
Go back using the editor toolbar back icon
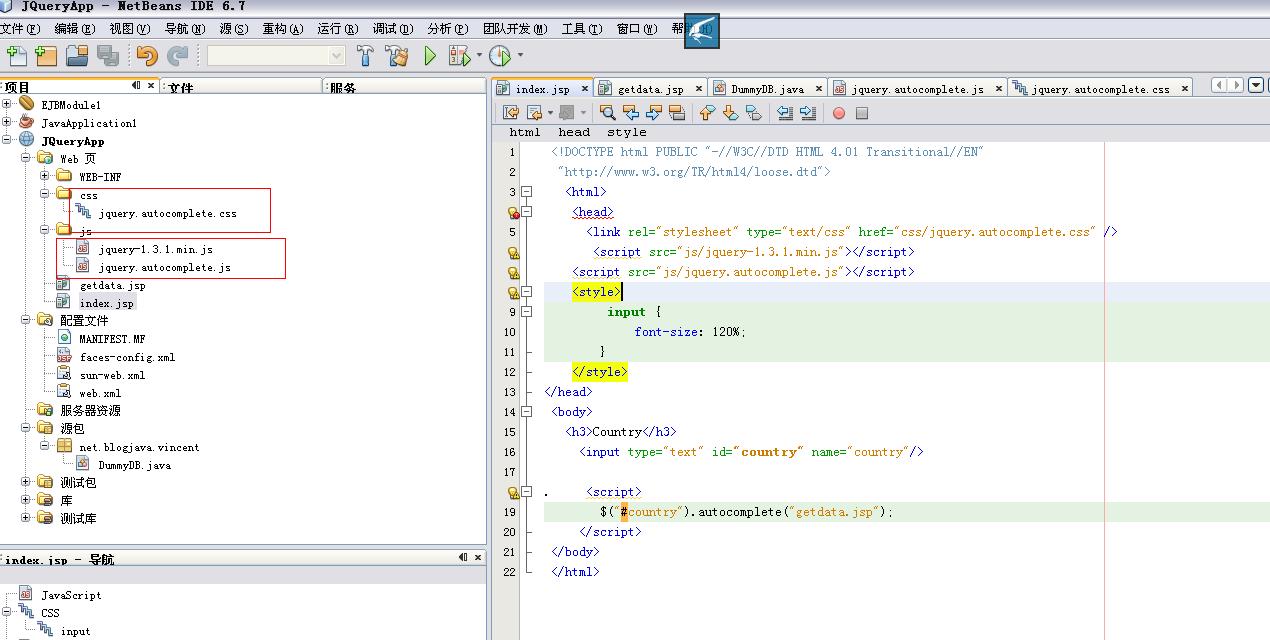[x=534, y=113]
